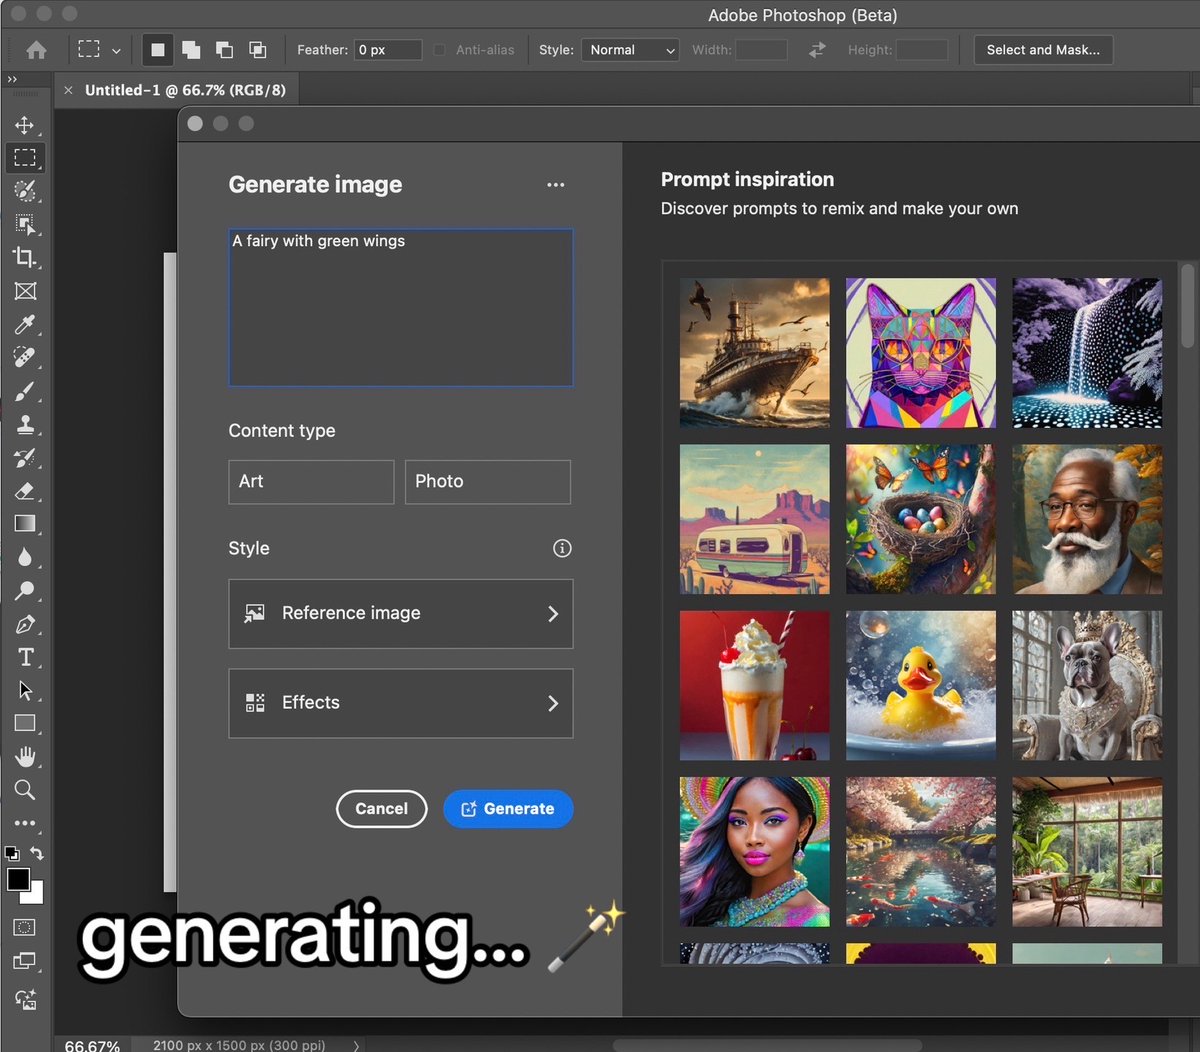Expand the Effects option
The width and height of the screenshot is (1200, 1052).
click(x=401, y=703)
